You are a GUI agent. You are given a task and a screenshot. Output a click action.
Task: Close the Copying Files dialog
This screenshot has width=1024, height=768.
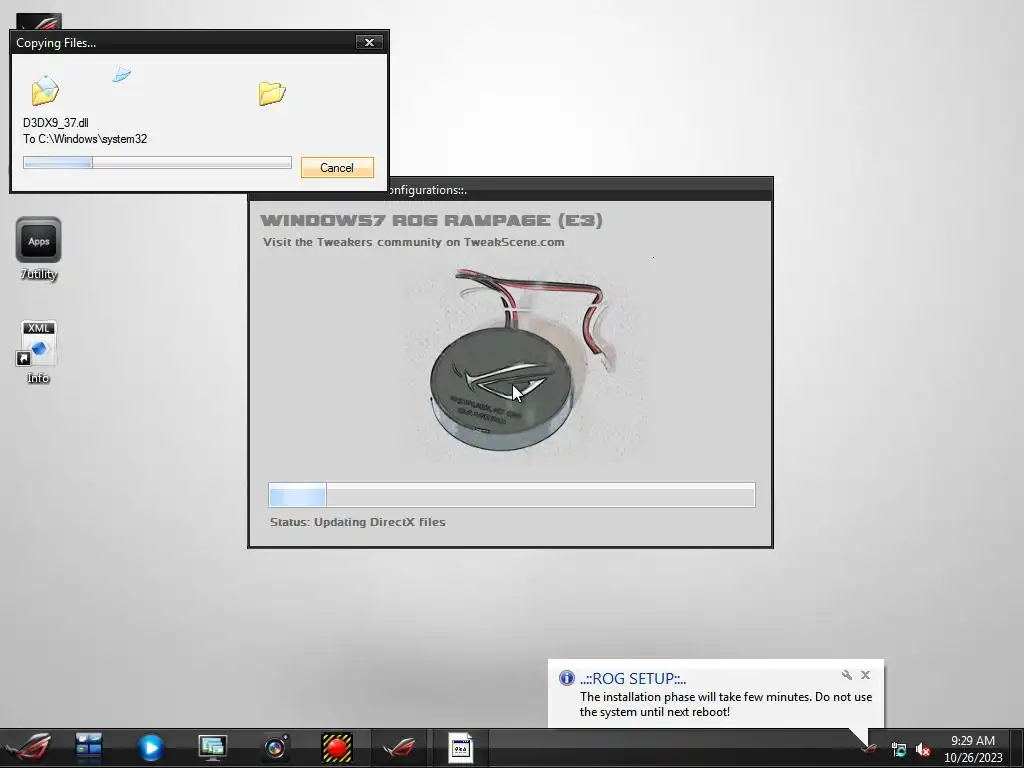(369, 42)
